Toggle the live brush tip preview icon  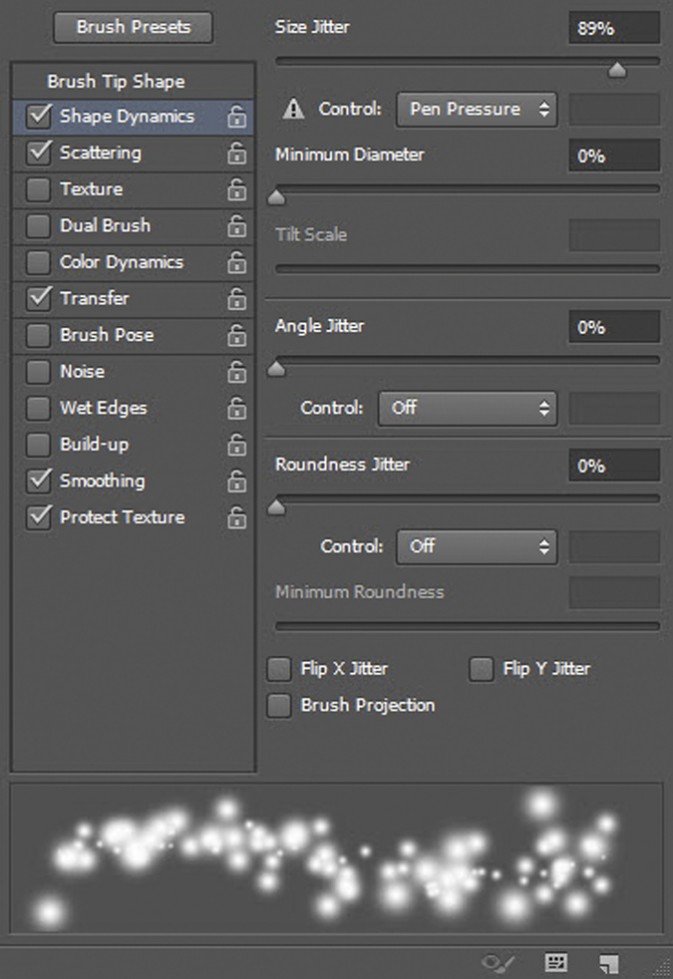pyautogui.click(x=497, y=963)
